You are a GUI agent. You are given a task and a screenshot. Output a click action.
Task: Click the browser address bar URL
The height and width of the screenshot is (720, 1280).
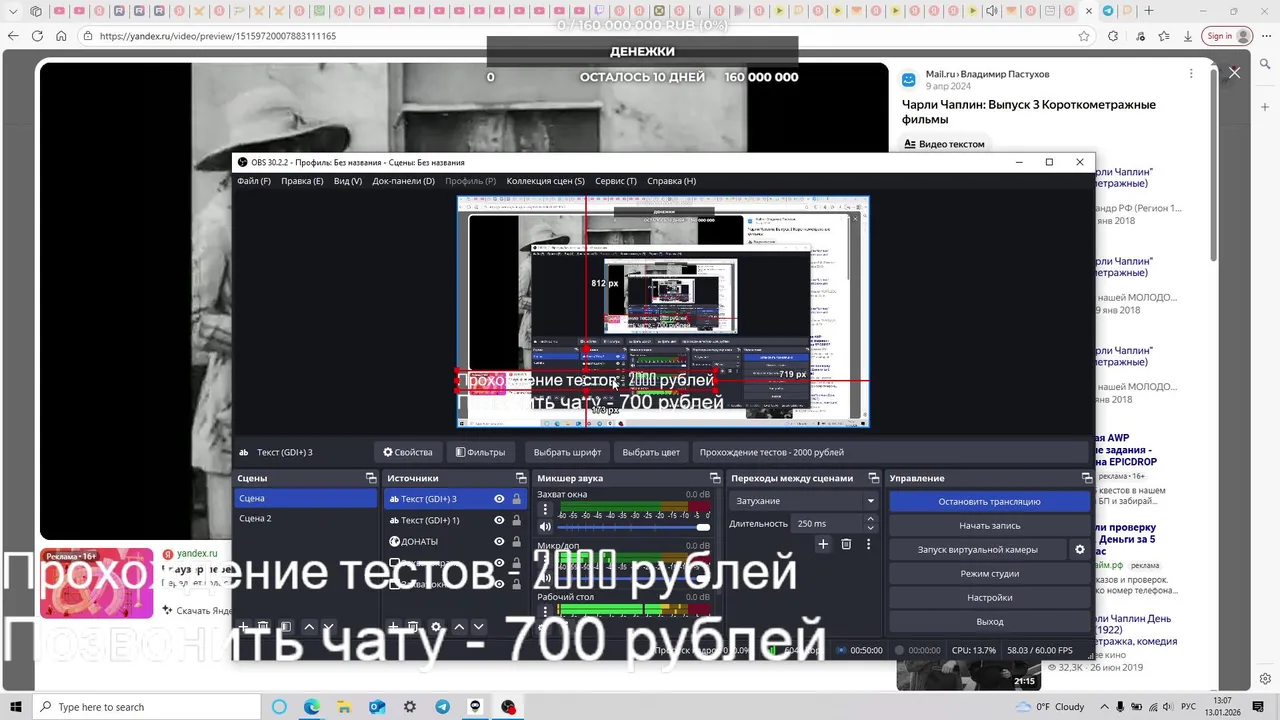pos(218,36)
